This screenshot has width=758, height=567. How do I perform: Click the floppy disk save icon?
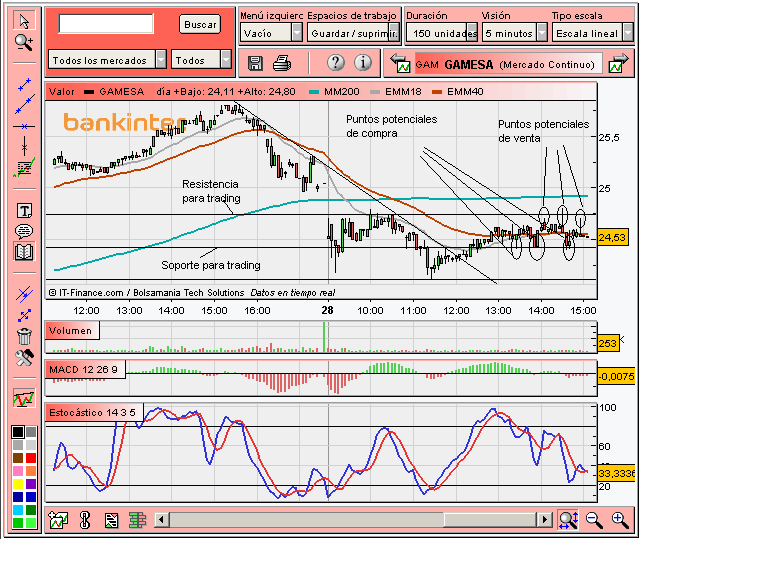255,63
